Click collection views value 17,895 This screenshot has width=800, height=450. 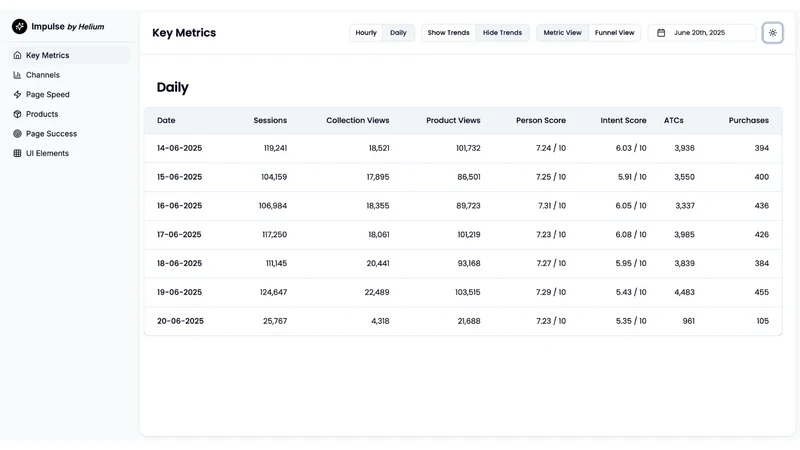tap(378, 177)
